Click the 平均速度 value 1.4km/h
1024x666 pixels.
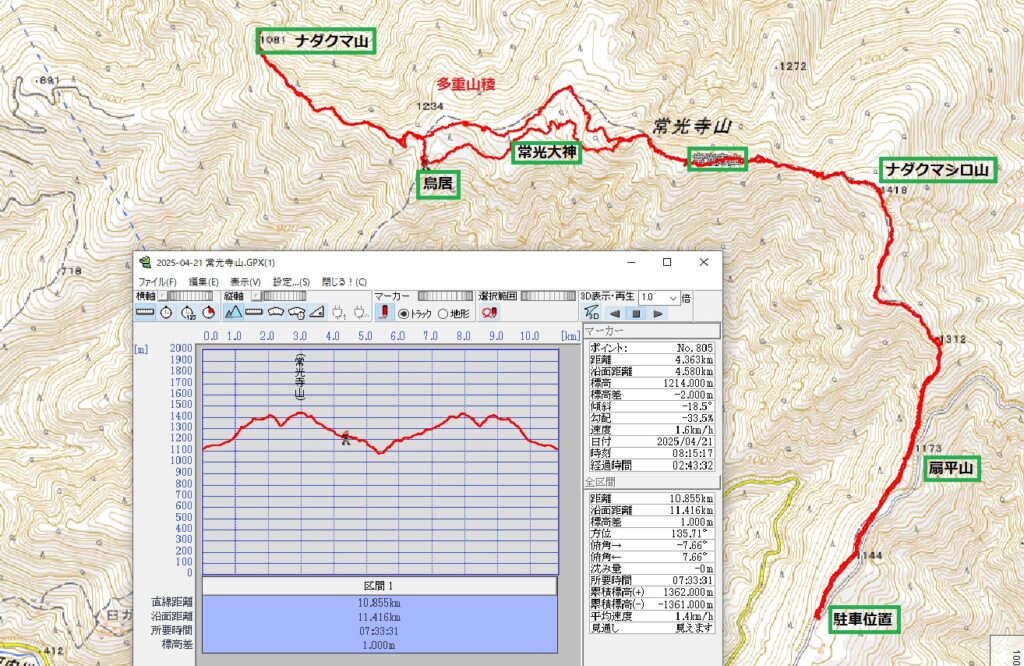click(694, 616)
